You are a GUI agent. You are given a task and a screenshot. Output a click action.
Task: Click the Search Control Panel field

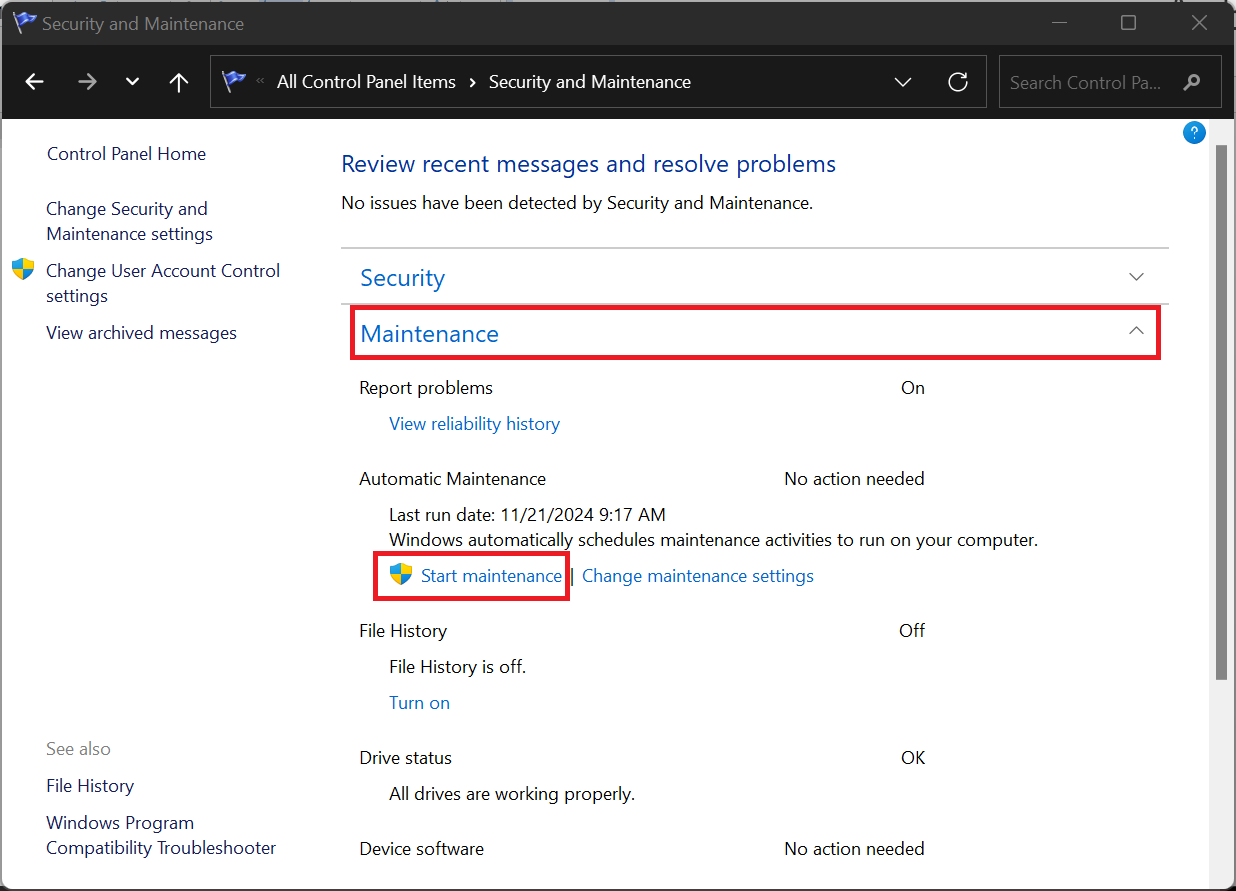1110,82
